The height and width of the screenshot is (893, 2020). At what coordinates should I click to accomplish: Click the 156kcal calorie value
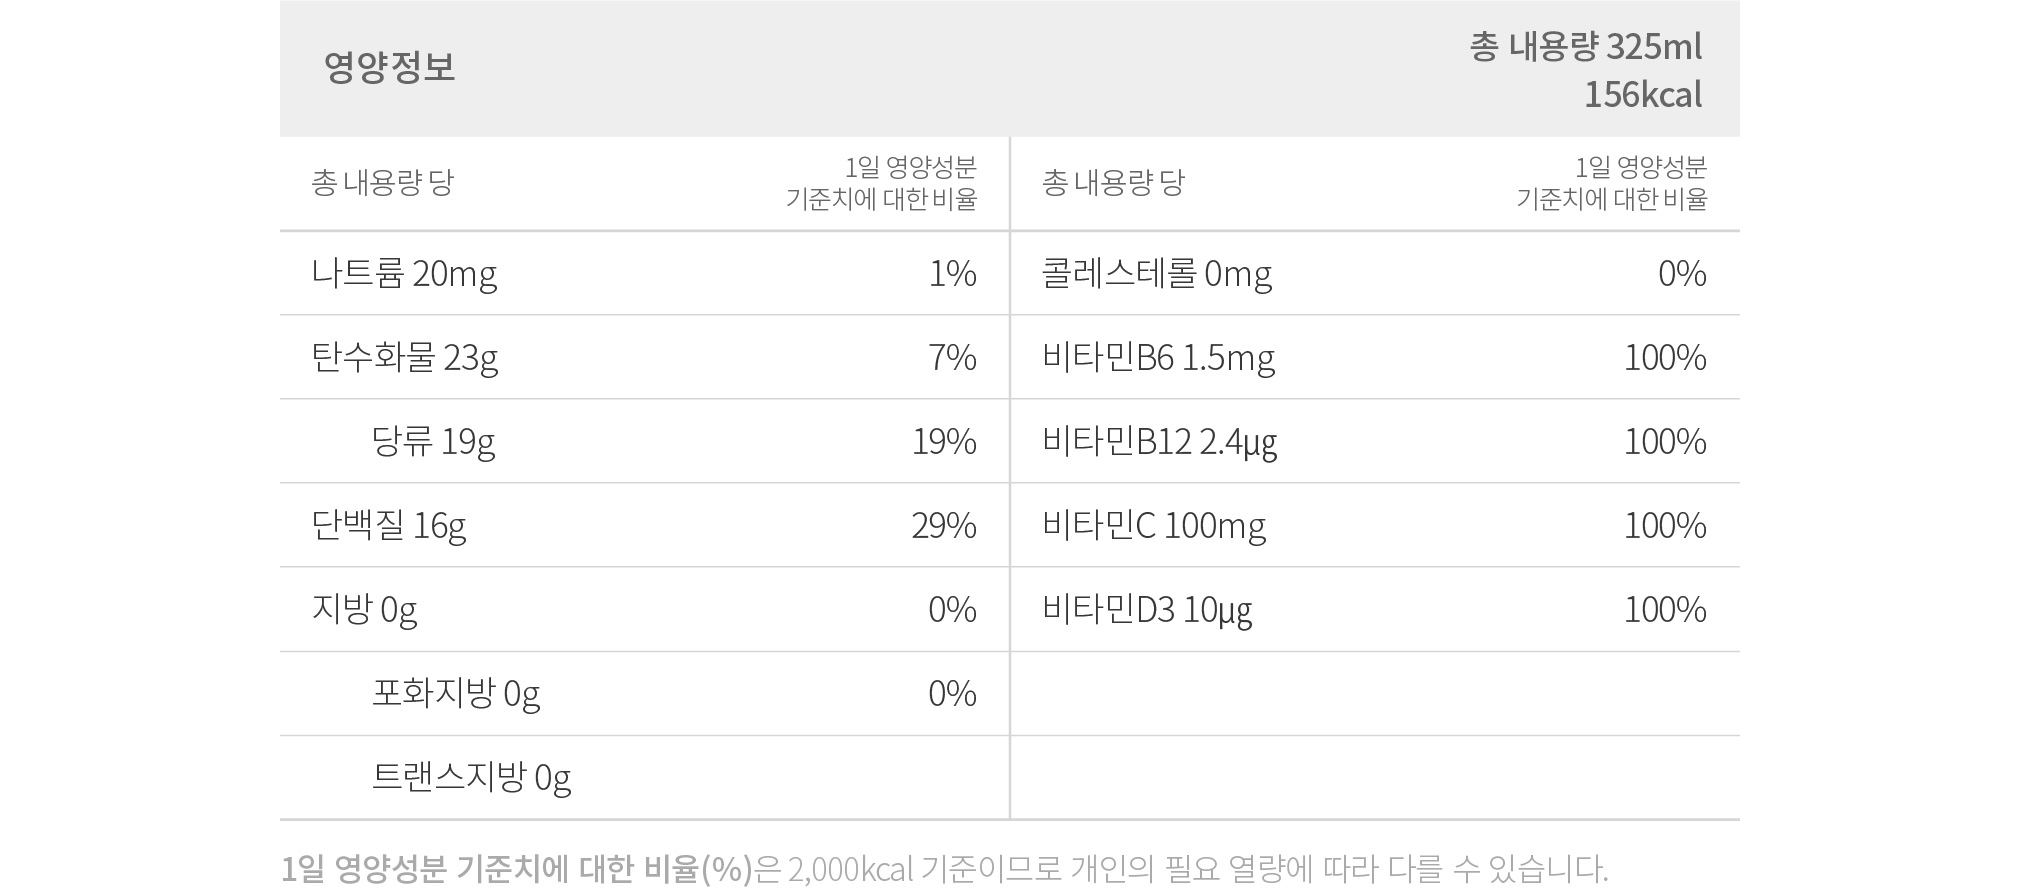coord(1643,94)
